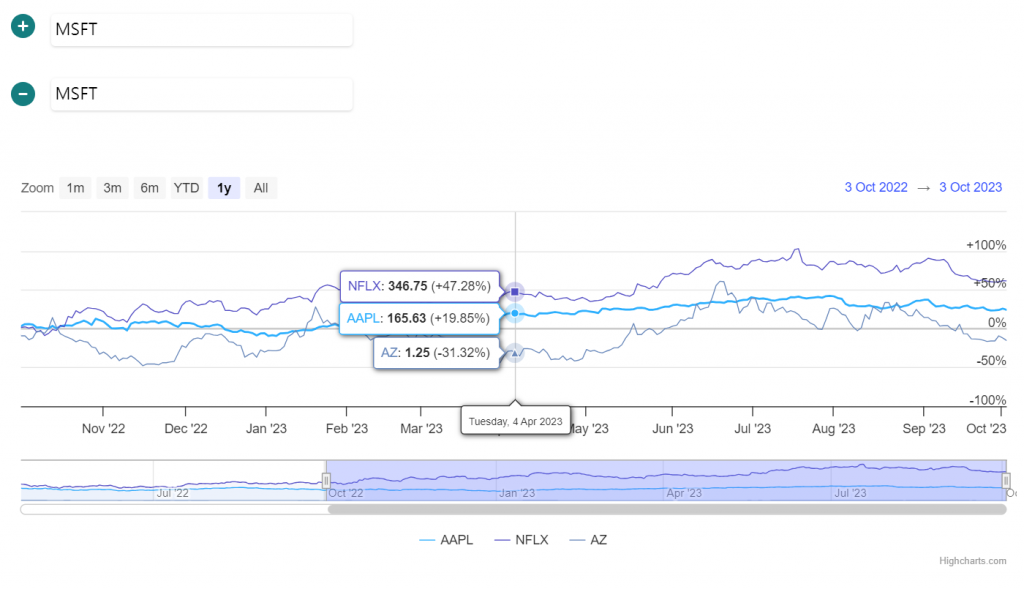Viewport: 1024px width, 589px height.
Task: Toggle NFLX series in the legend
Action: (522, 540)
